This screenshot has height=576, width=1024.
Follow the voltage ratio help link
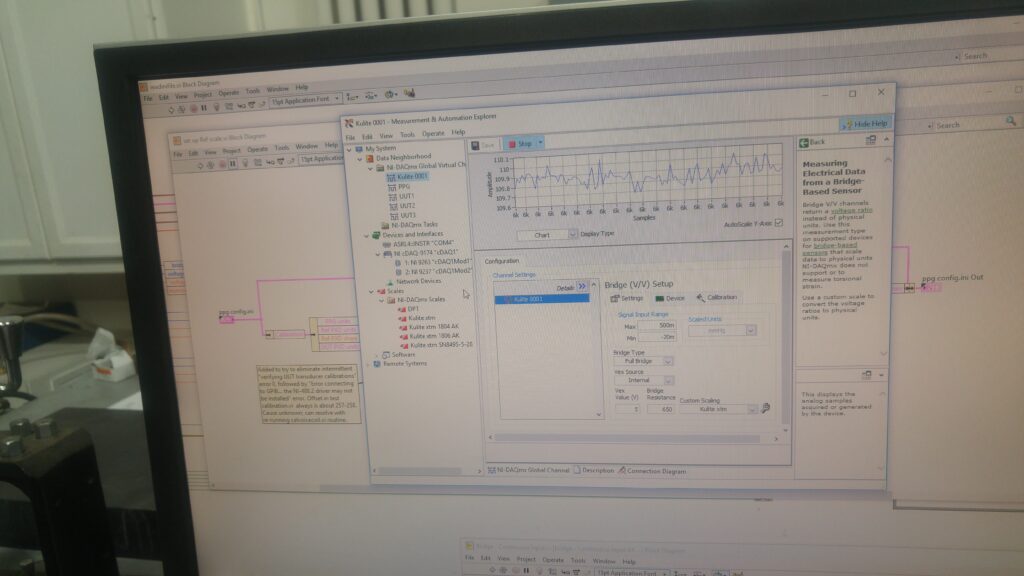click(x=851, y=210)
